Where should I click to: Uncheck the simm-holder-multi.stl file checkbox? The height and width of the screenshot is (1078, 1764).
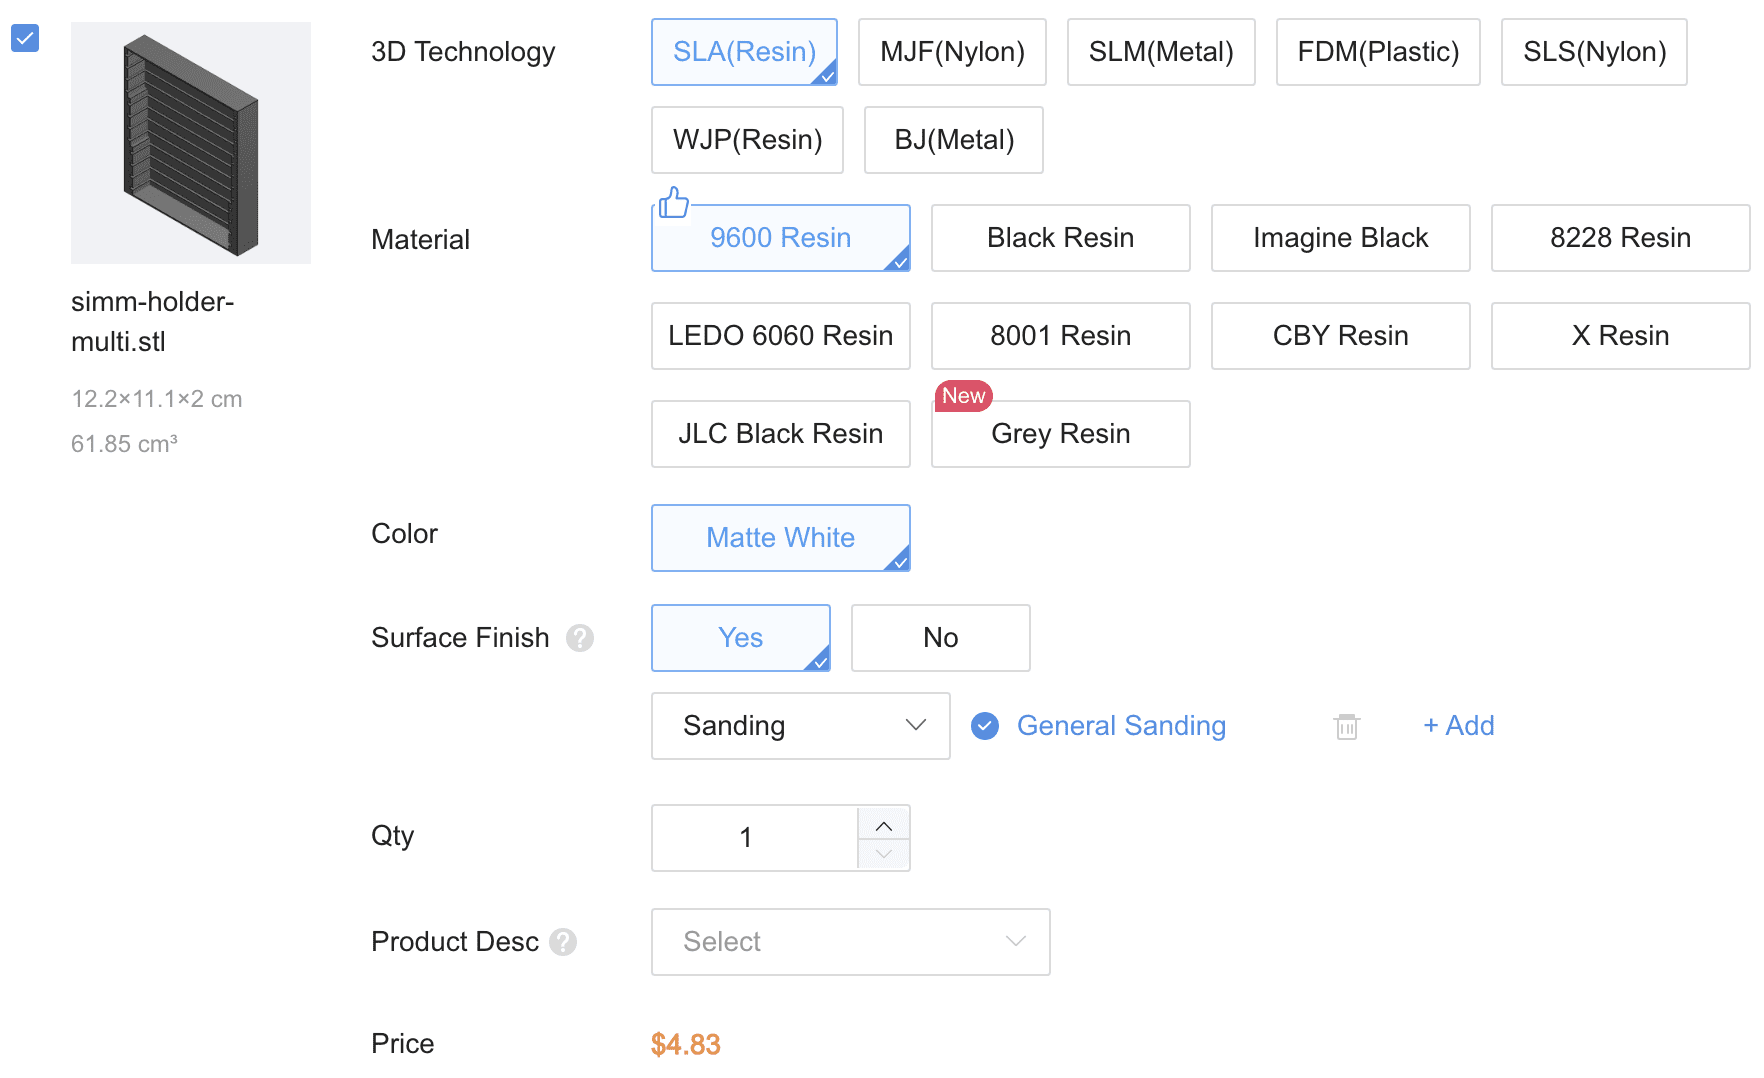pyautogui.click(x=25, y=38)
